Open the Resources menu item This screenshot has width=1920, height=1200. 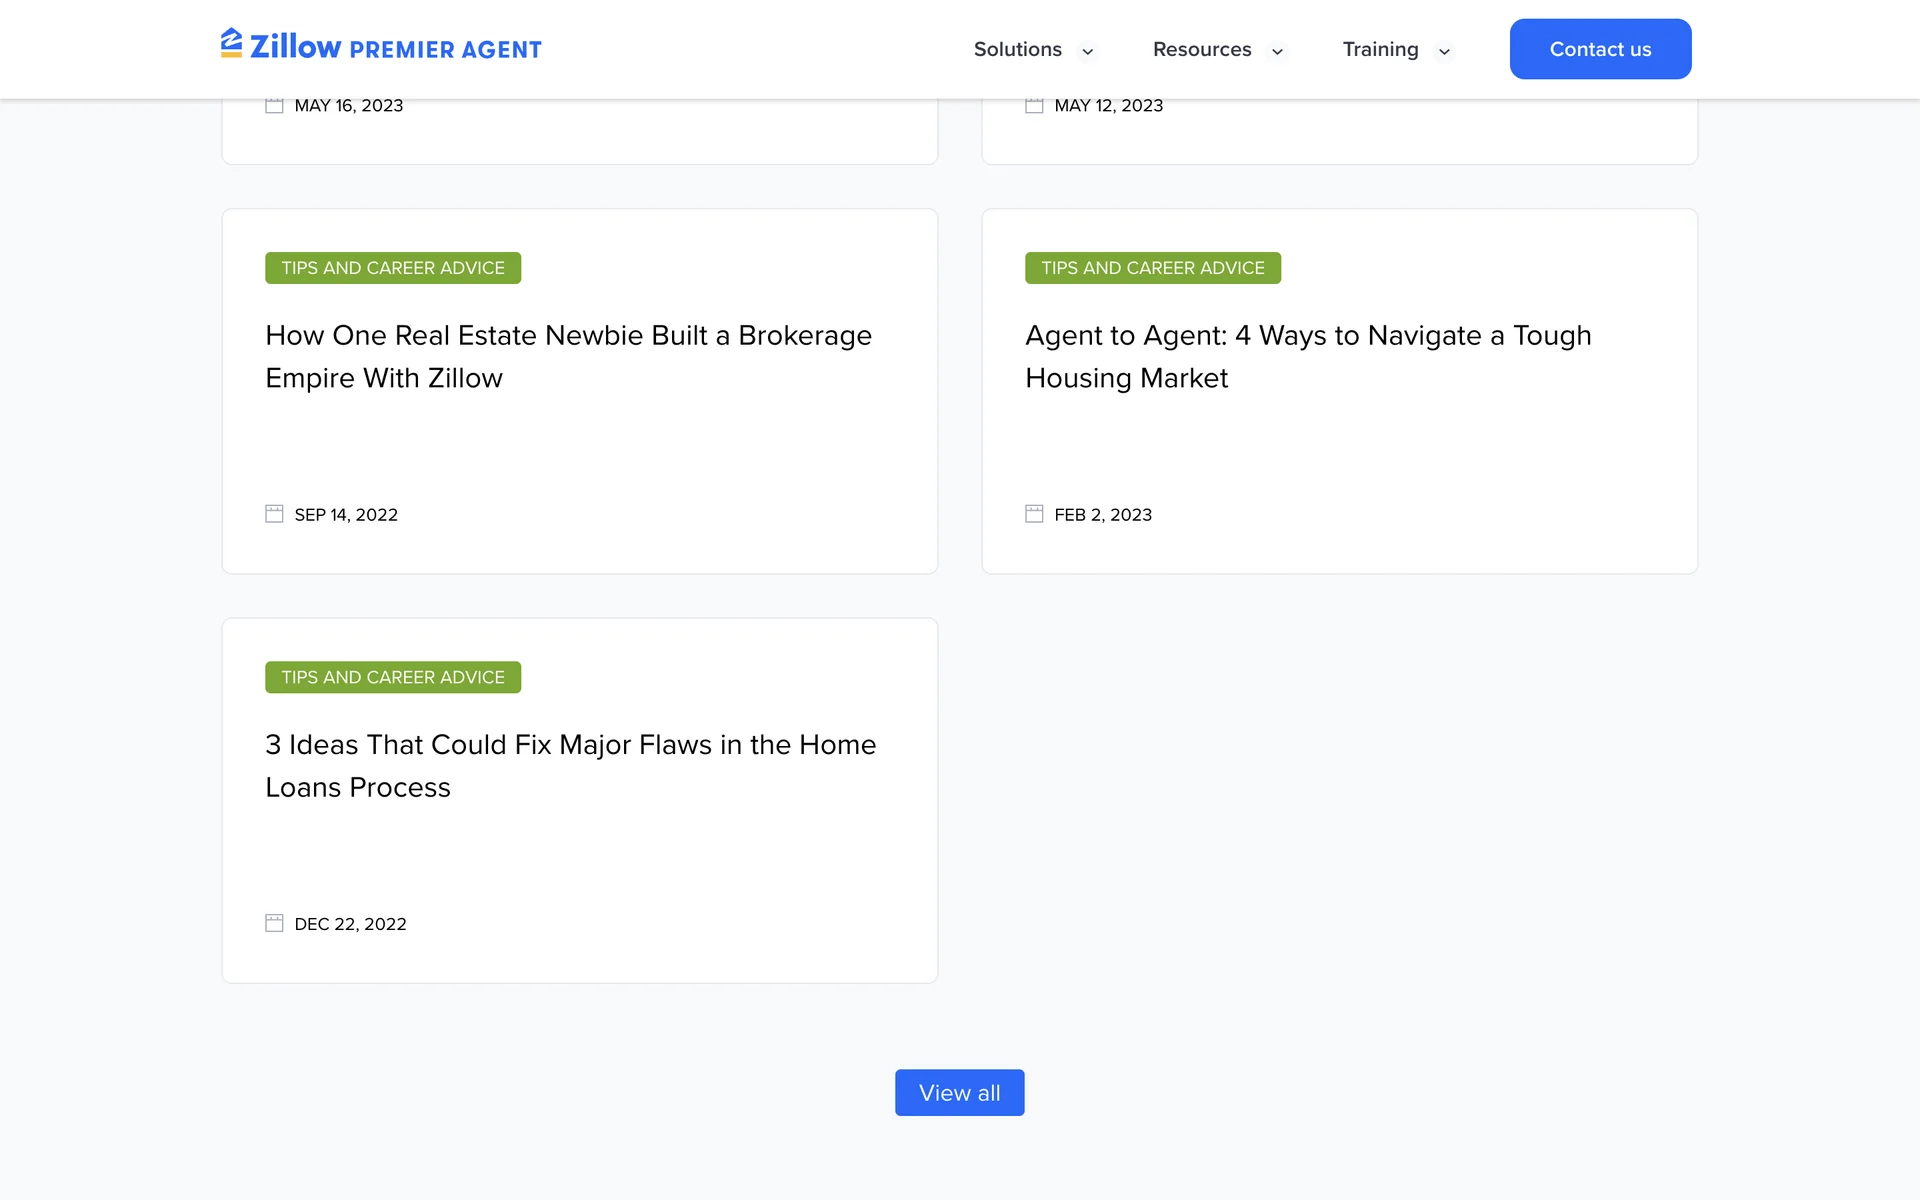click(x=1201, y=49)
